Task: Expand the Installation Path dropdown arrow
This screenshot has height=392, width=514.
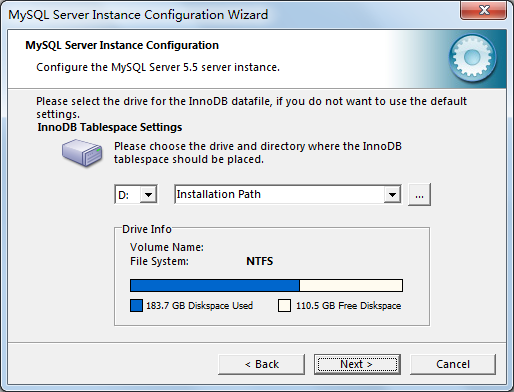Action: tap(392, 194)
